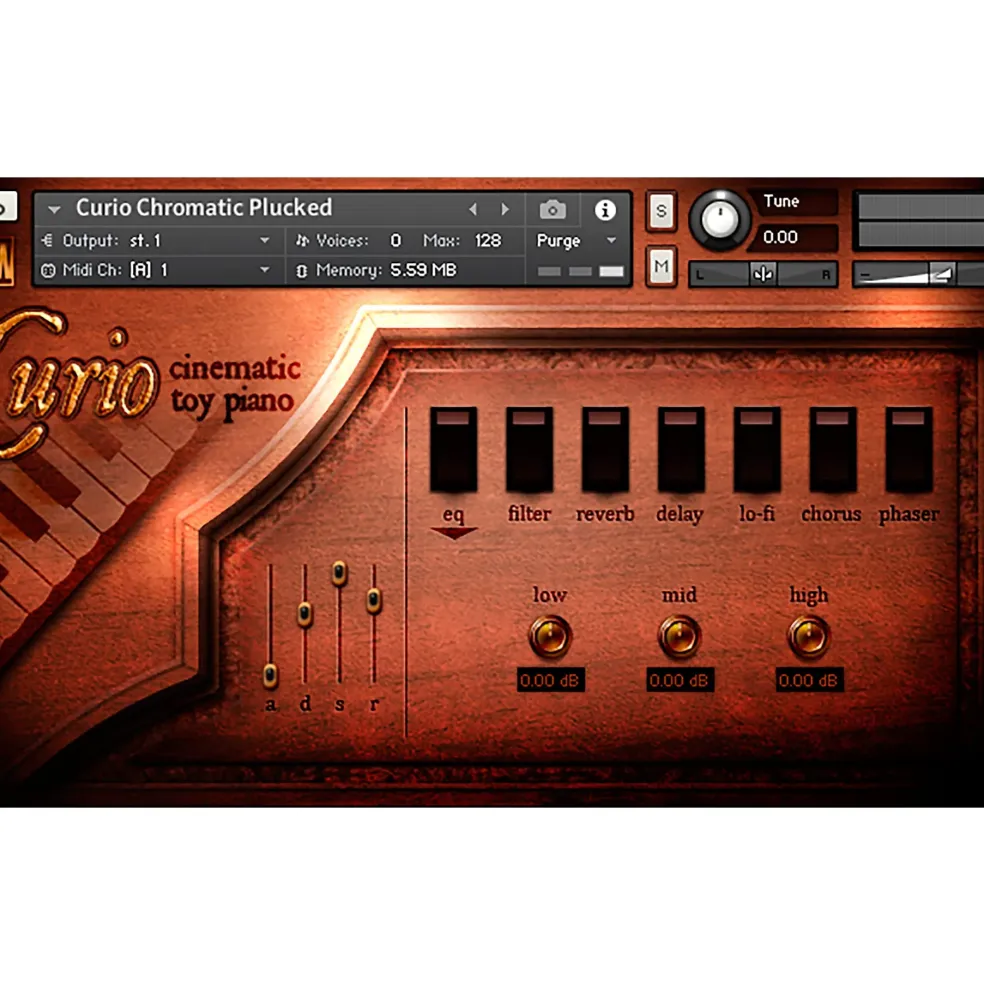Click the Tune knob
984x985 pixels.
720,220
